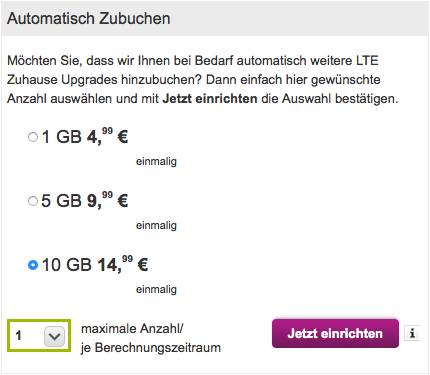The width and height of the screenshot is (430, 375).
Task: Click the maximale Anzahl/ je Berechnungszeitraum label
Action: pyautogui.click(x=151, y=338)
